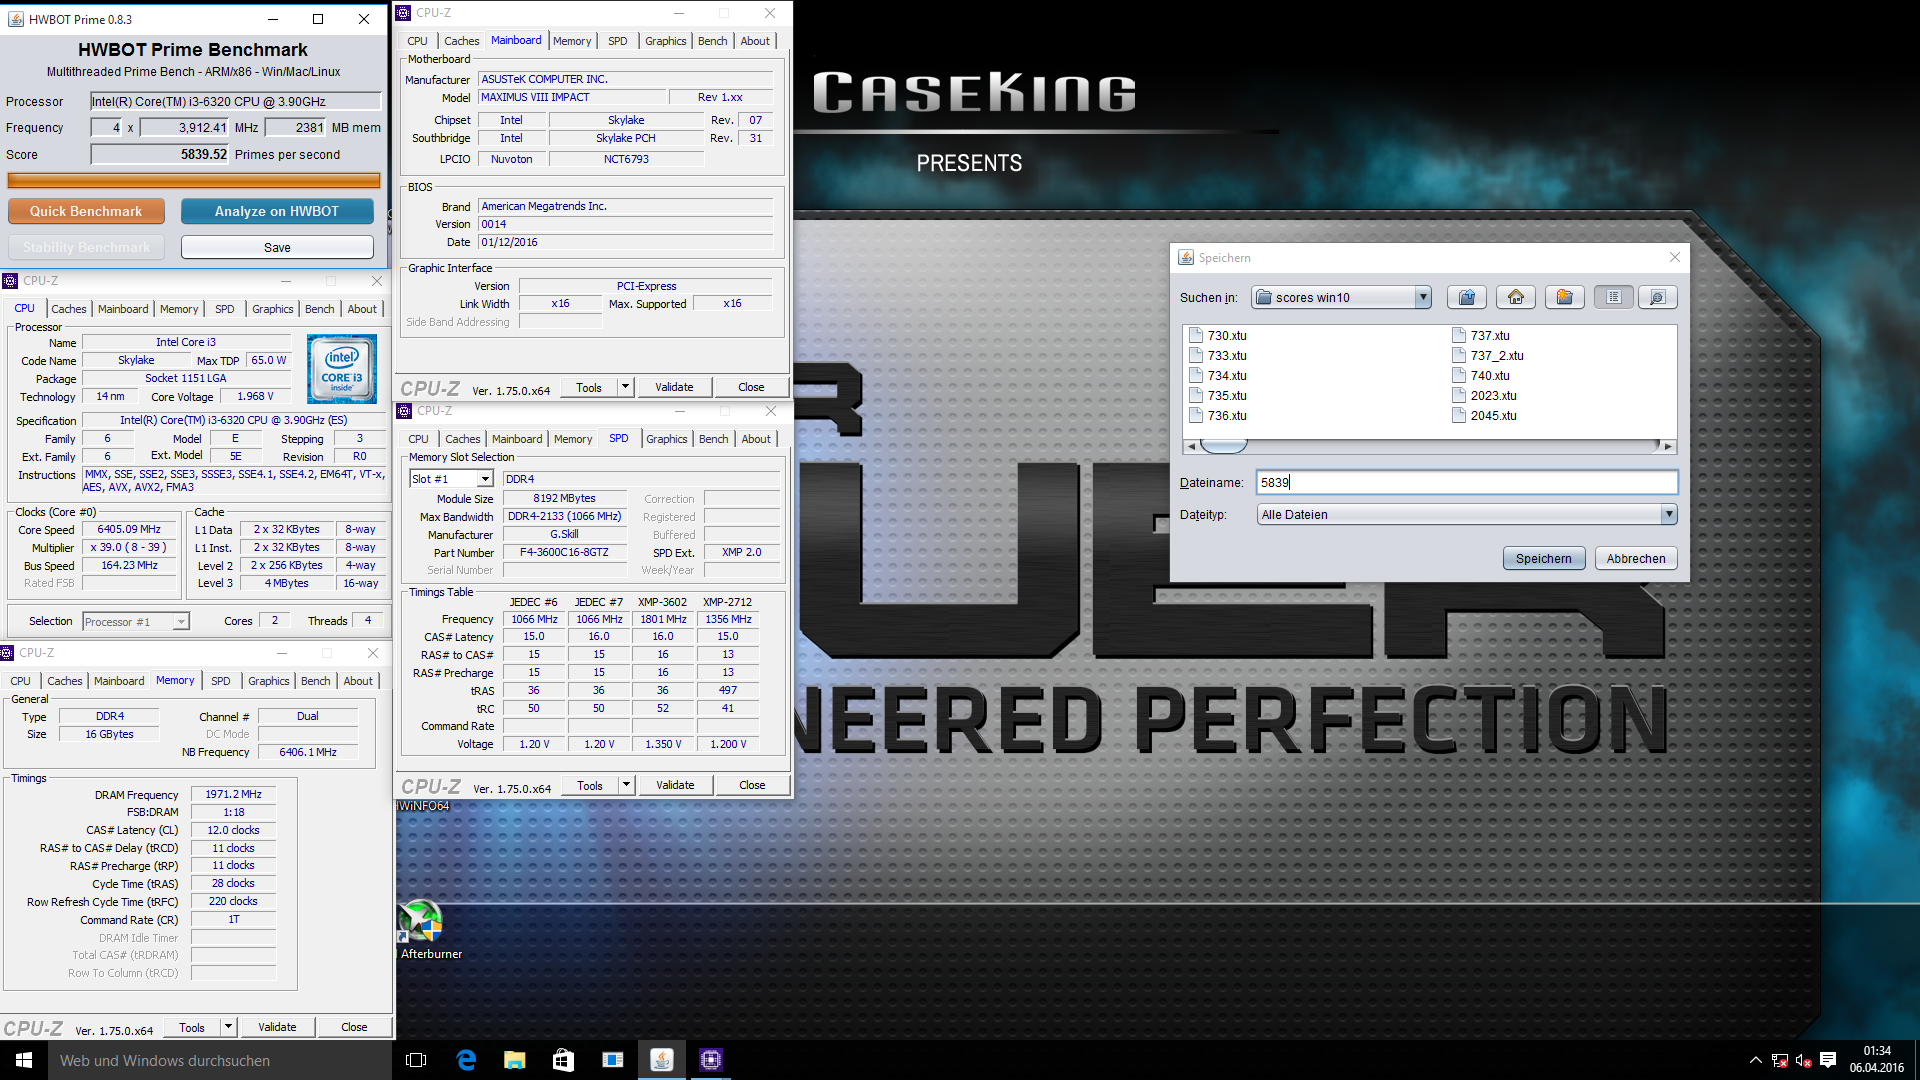Open the Windows Start menu
The width and height of the screenshot is (1920, 1080).
point(24,1060)
